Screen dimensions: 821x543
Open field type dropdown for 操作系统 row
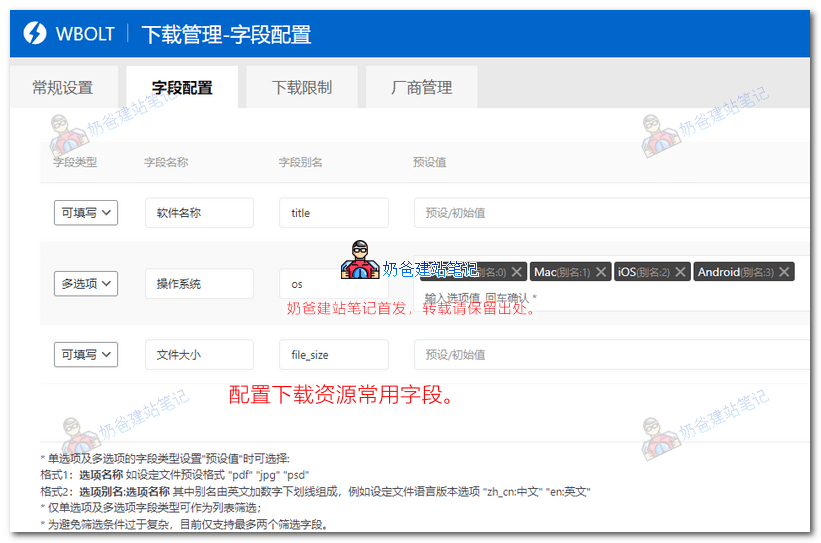(x=86, y=283)
